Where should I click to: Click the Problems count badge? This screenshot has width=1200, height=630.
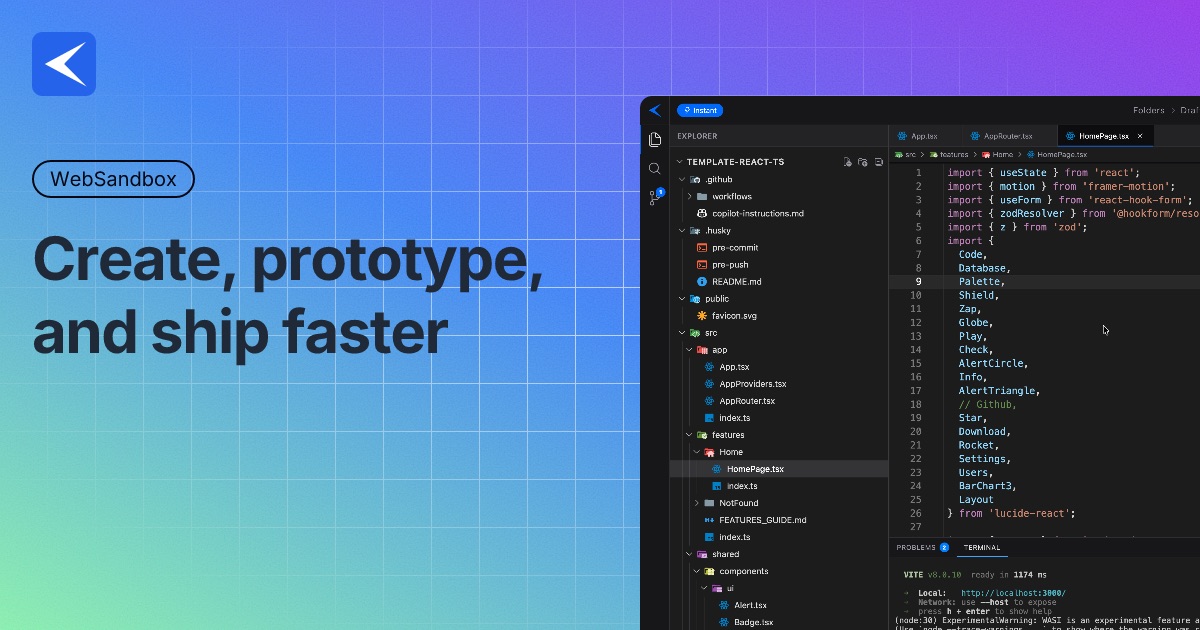pos(944,548)
